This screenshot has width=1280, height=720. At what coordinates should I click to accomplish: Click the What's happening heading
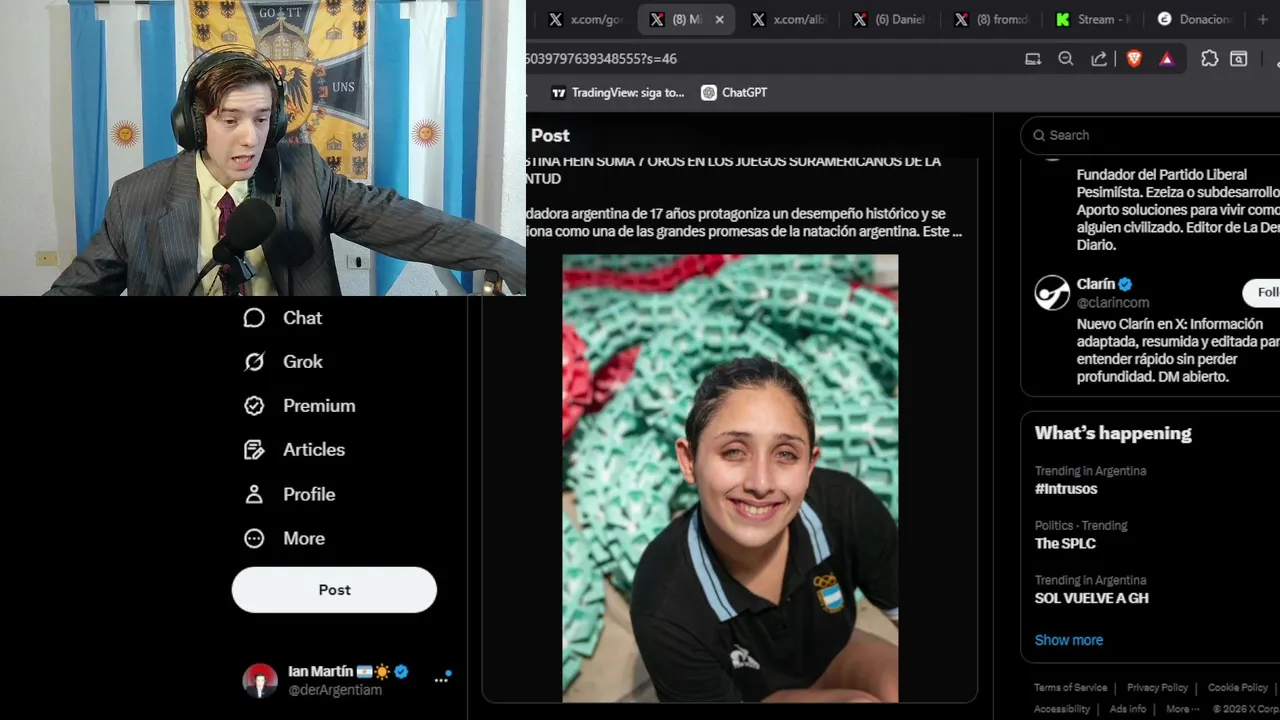point(1113,433)
